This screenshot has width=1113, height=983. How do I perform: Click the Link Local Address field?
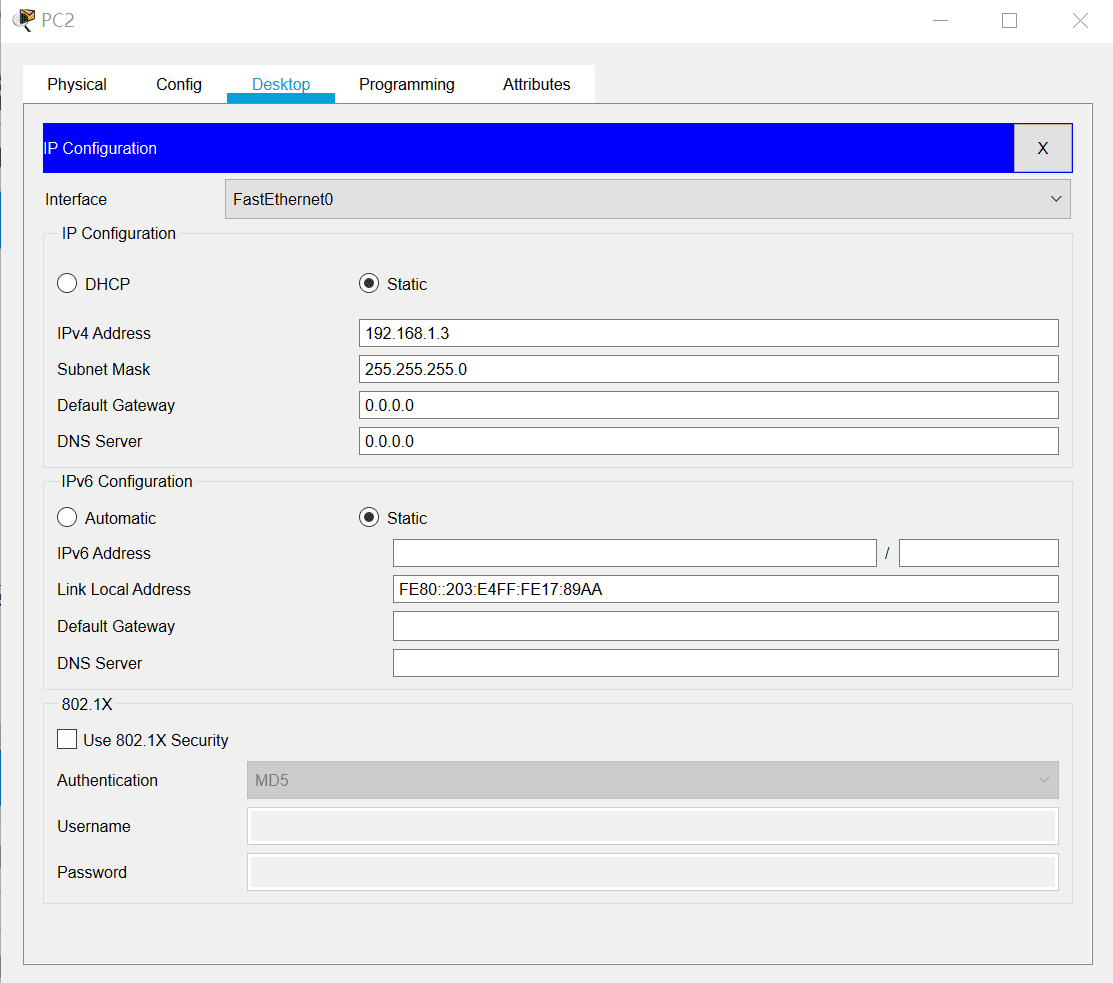(x=725, y=589)
